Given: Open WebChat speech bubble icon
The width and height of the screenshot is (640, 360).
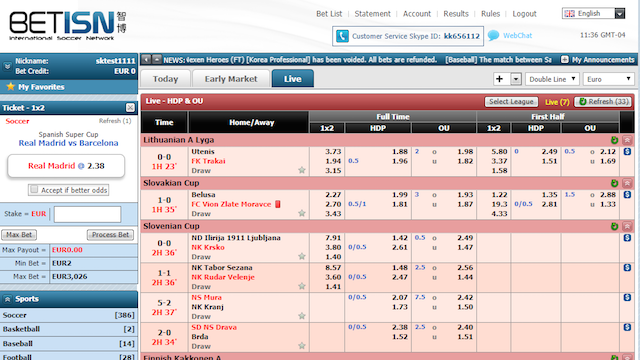Looking at the screenshot, I should (x=493, y=36).
